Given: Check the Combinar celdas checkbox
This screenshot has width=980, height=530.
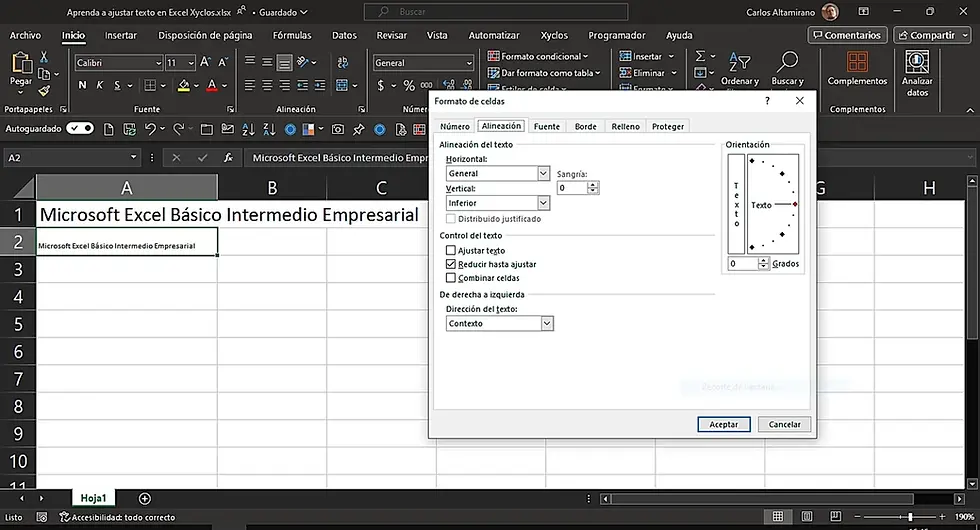Looking at the screenshot, I should (x=451, y=278).
